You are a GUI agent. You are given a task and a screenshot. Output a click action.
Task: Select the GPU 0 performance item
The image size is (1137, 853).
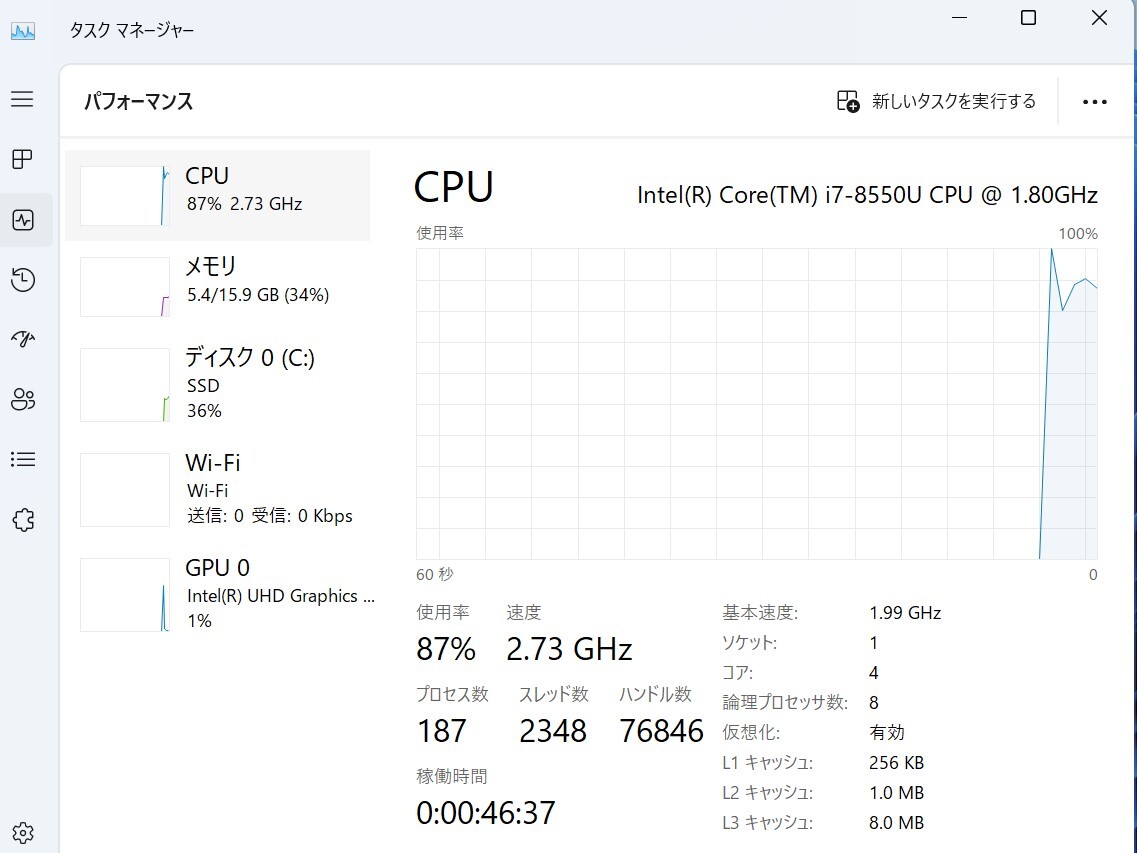(218, 594)
